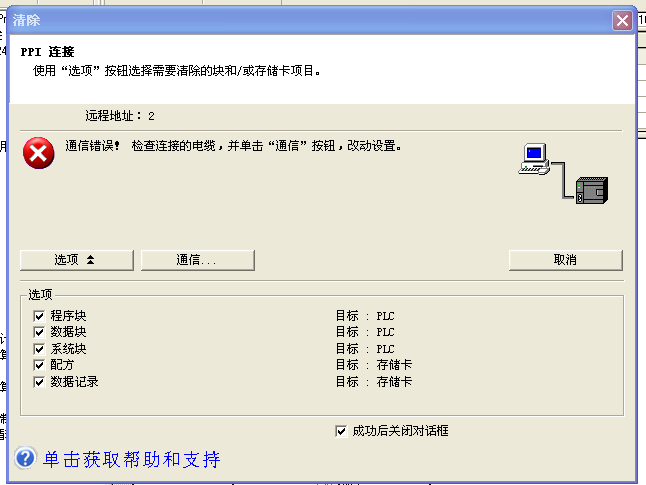Screen dimensions: 646x485
Task: Collapse the 选项 section using 选项 button
Action: (76, 260)
